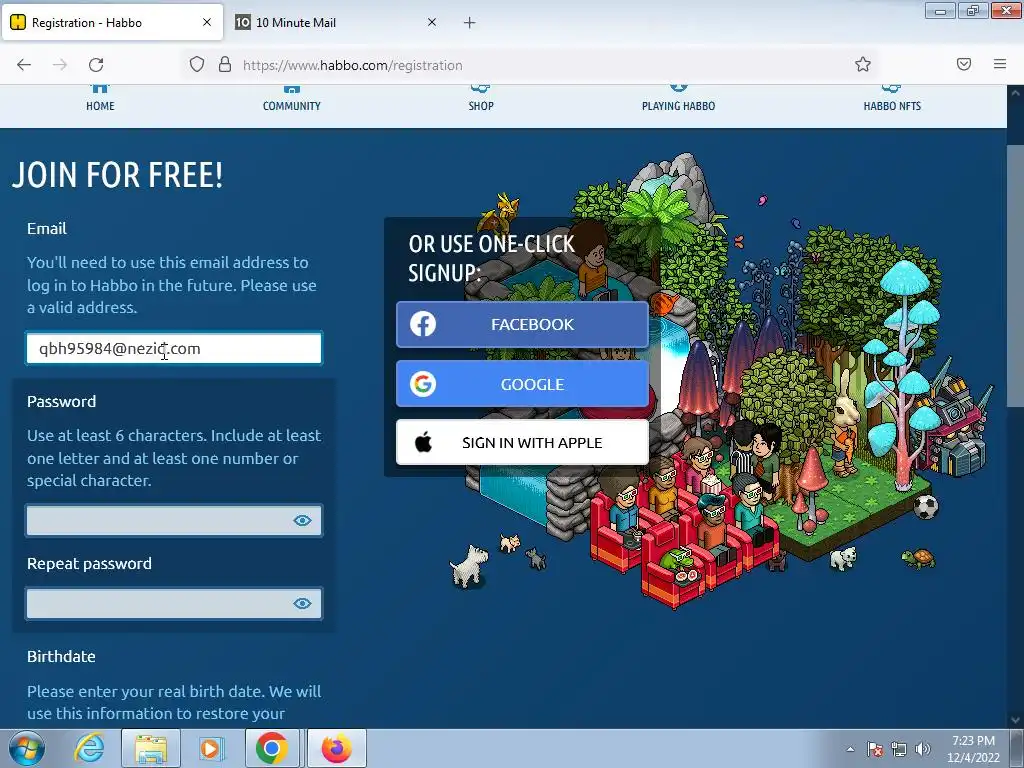1024x768 pixels.
Task: Click the Facebook logo icon
Action: 423,324
